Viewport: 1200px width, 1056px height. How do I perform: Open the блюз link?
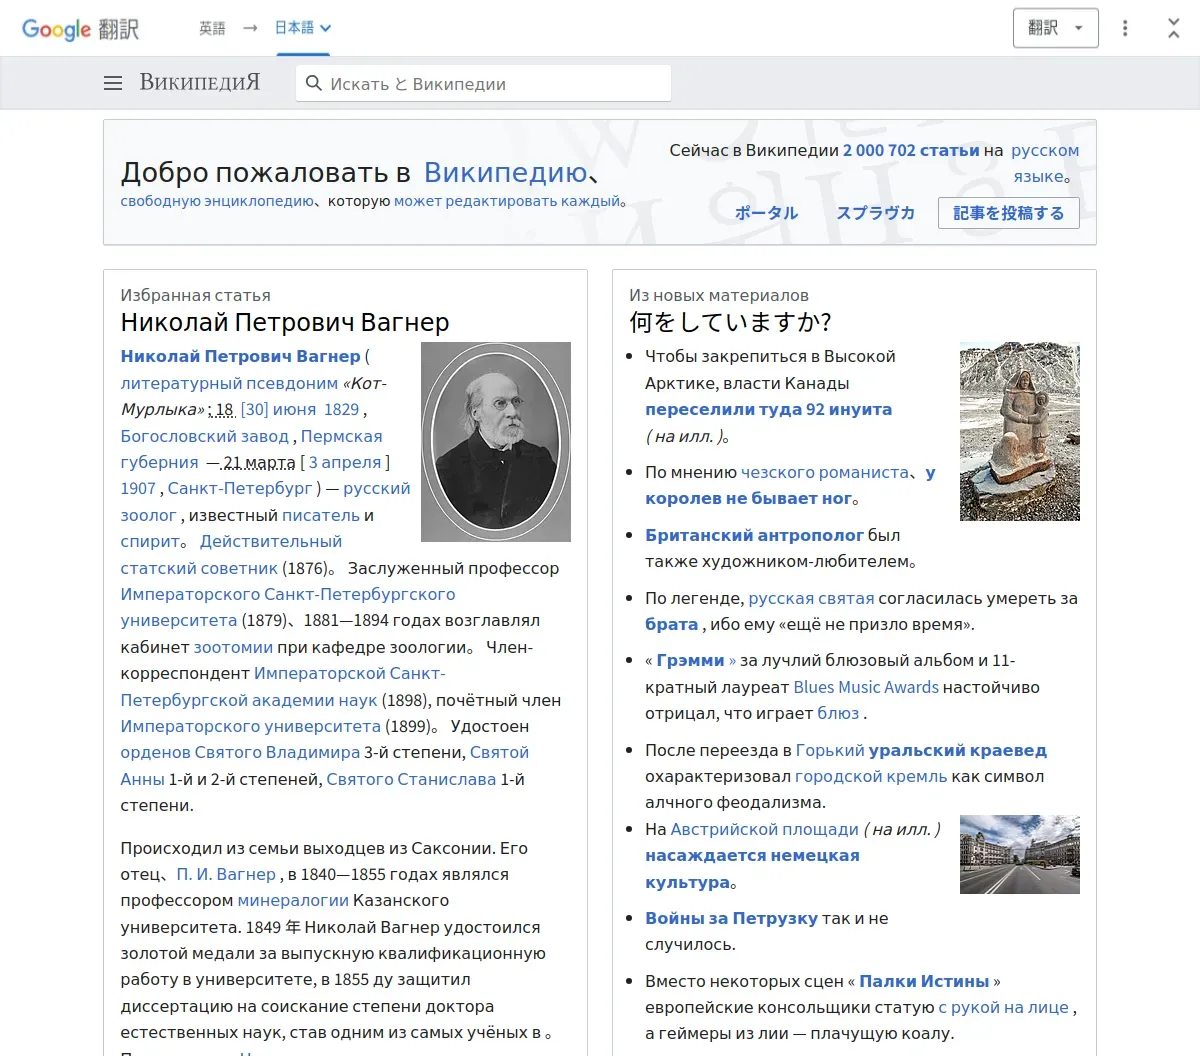838,713
